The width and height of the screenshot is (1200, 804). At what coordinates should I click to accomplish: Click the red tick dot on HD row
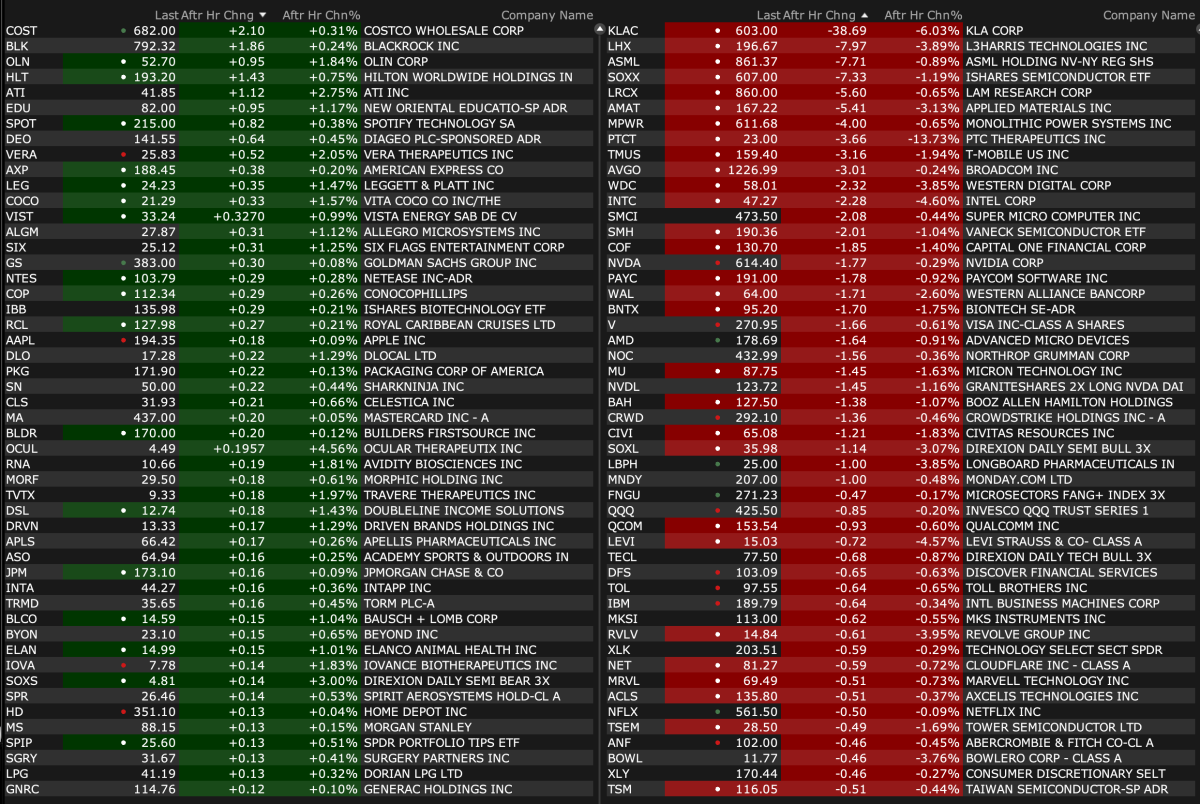point(123,711)
